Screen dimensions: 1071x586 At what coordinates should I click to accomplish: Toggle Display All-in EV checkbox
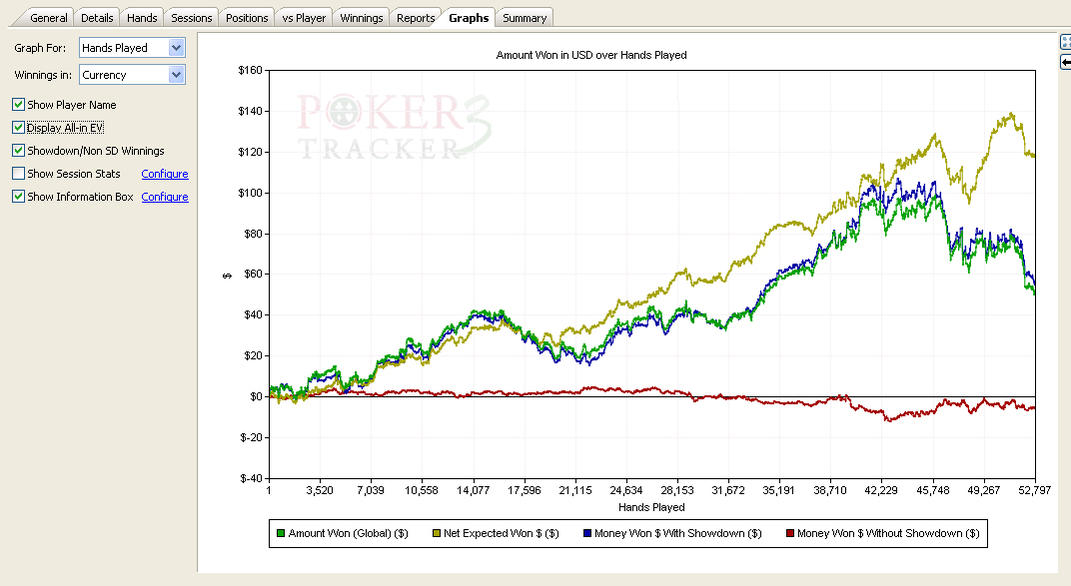pos(19,128)
